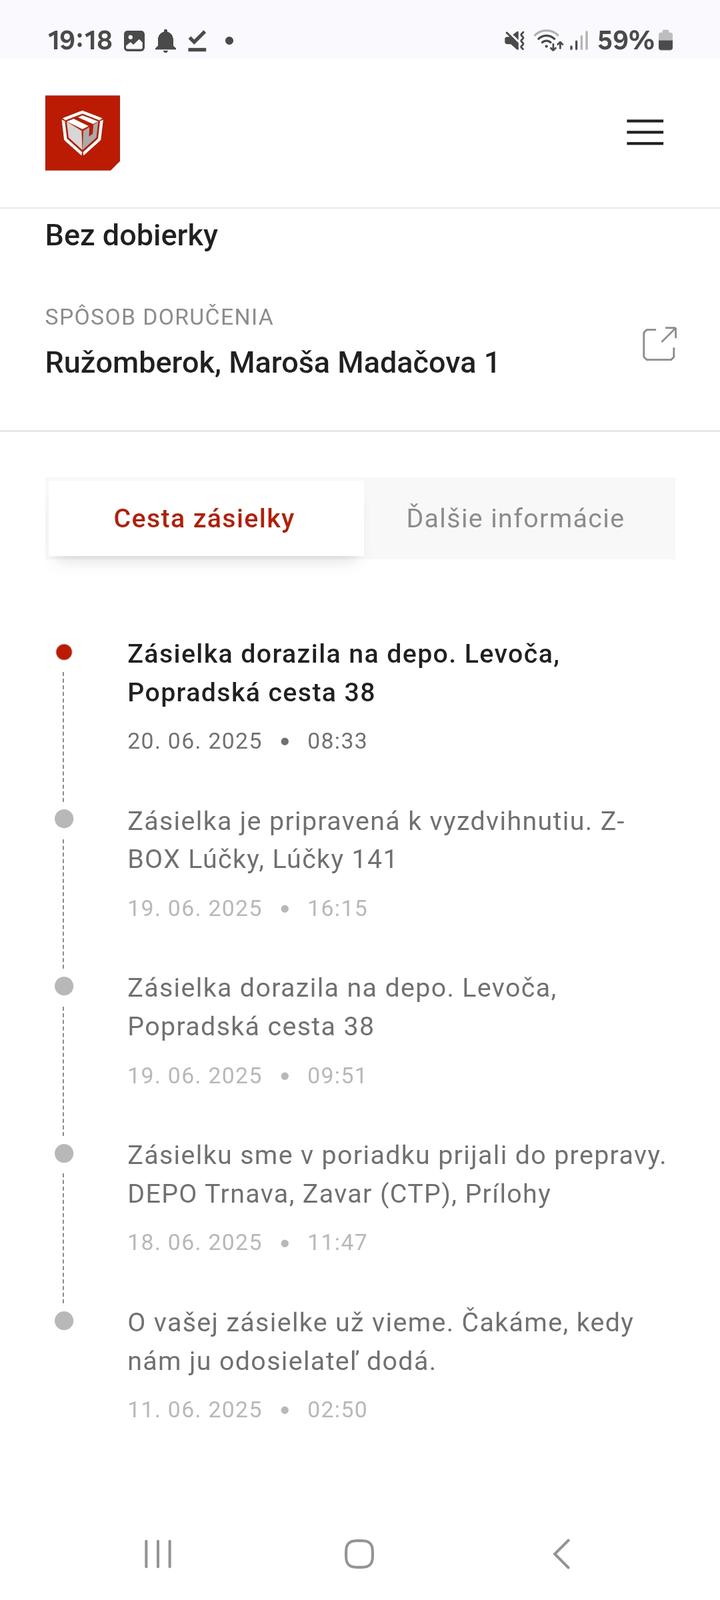Tap the Z-BOX Lúčky timeline dot

pyautogui.click(x=64, y=820)
